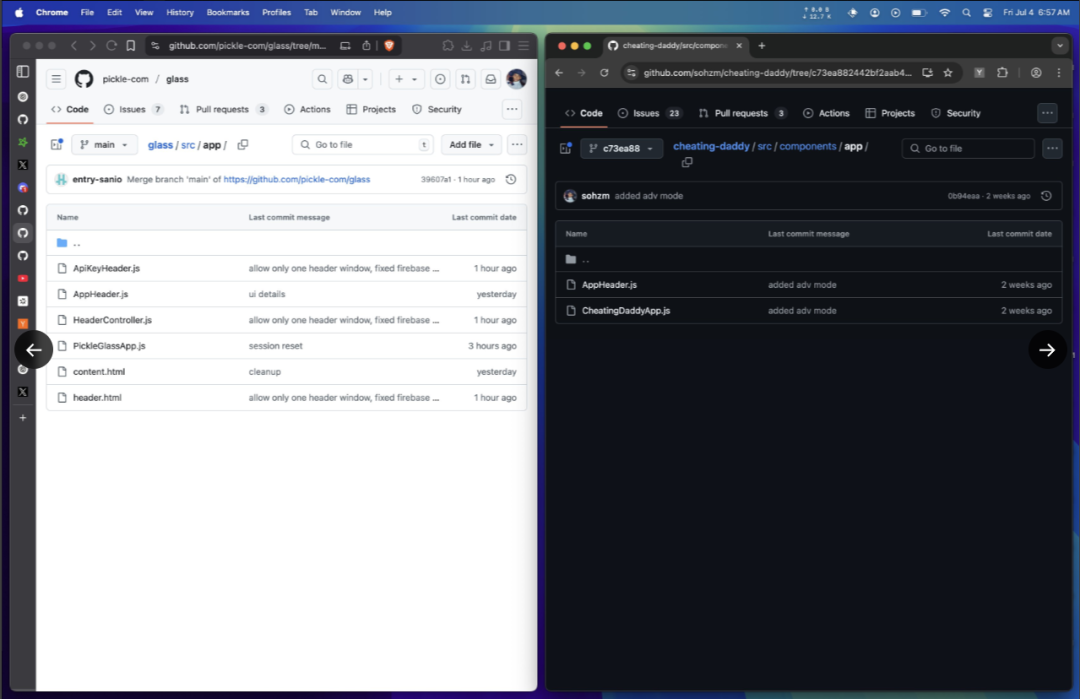Select Pull requests tab in glass repo

pyautogui.click(x=223, y=109)
